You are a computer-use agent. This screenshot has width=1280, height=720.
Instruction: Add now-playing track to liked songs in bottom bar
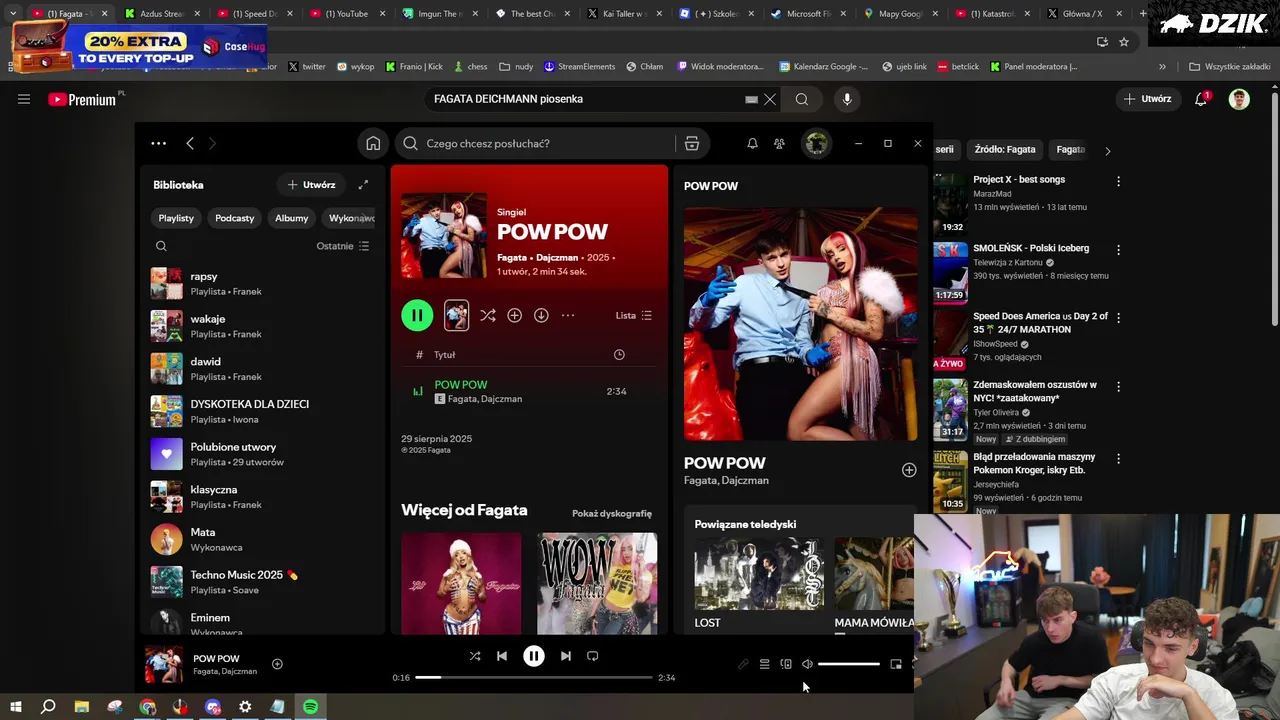(x=277, y=664)
